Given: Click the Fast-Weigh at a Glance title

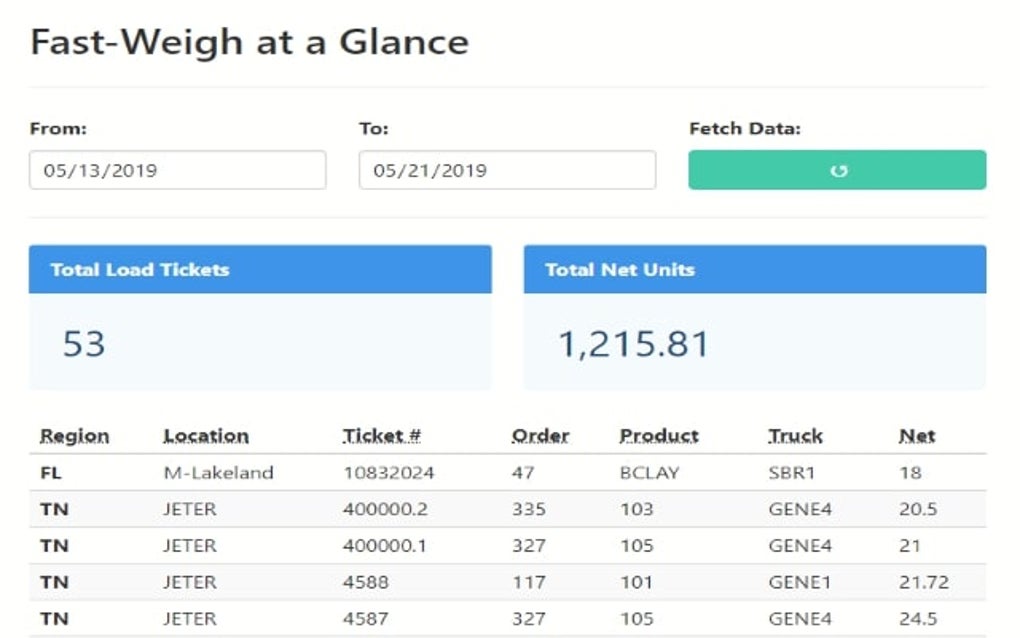Looking at the screenshot, I should tap(249, 42).
